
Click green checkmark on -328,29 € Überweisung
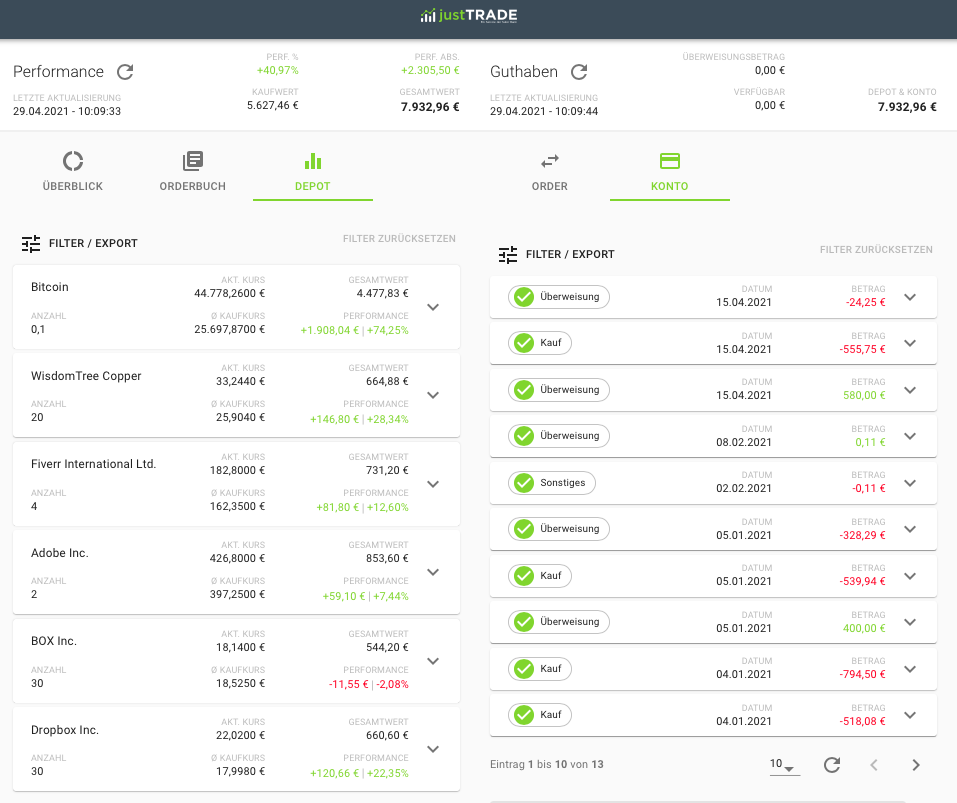point(524,528)
